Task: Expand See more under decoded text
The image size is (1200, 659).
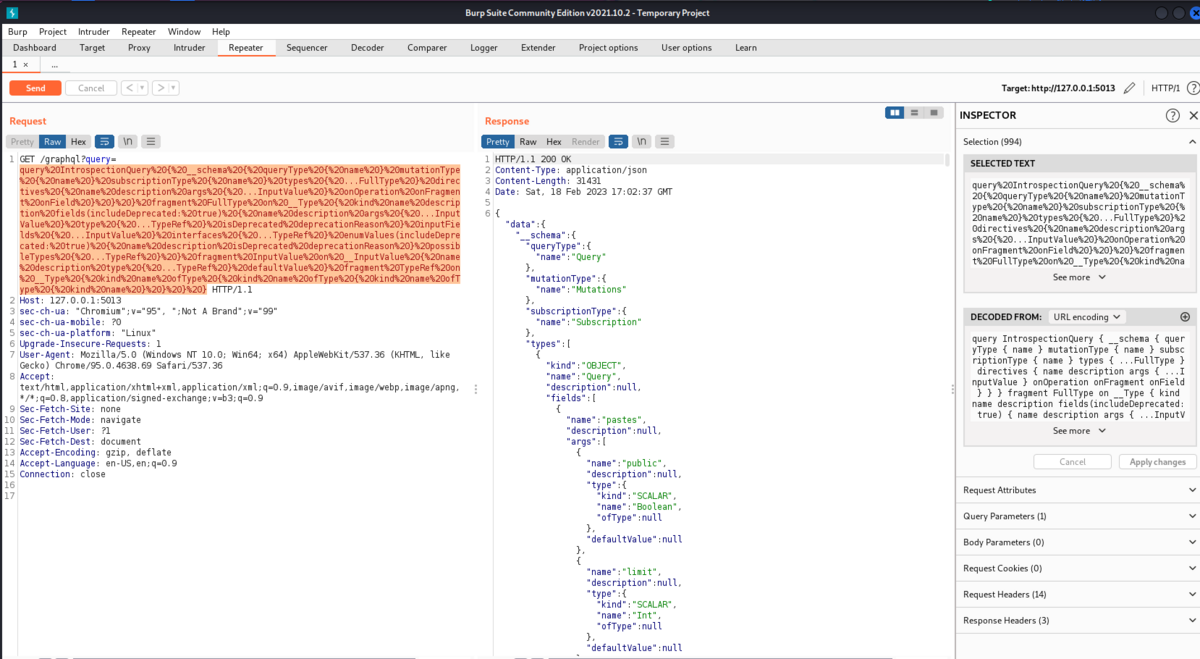Action: pyautogui.click(x=1079, y=431)
